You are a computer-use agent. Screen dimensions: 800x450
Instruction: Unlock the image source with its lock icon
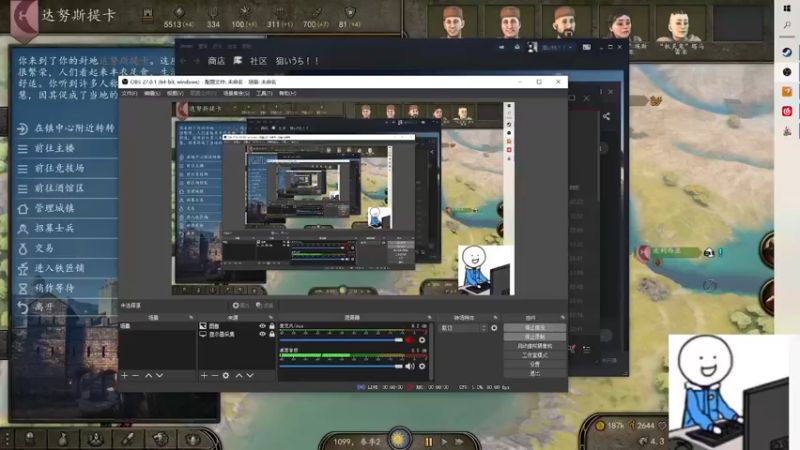(272, 326)
